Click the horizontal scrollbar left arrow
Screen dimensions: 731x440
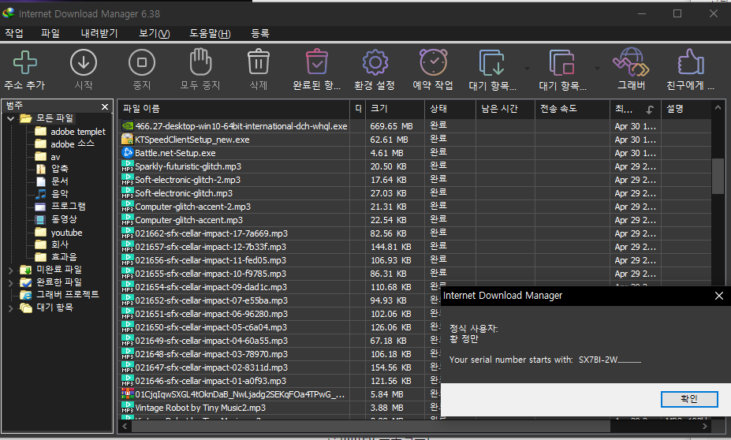125,426
